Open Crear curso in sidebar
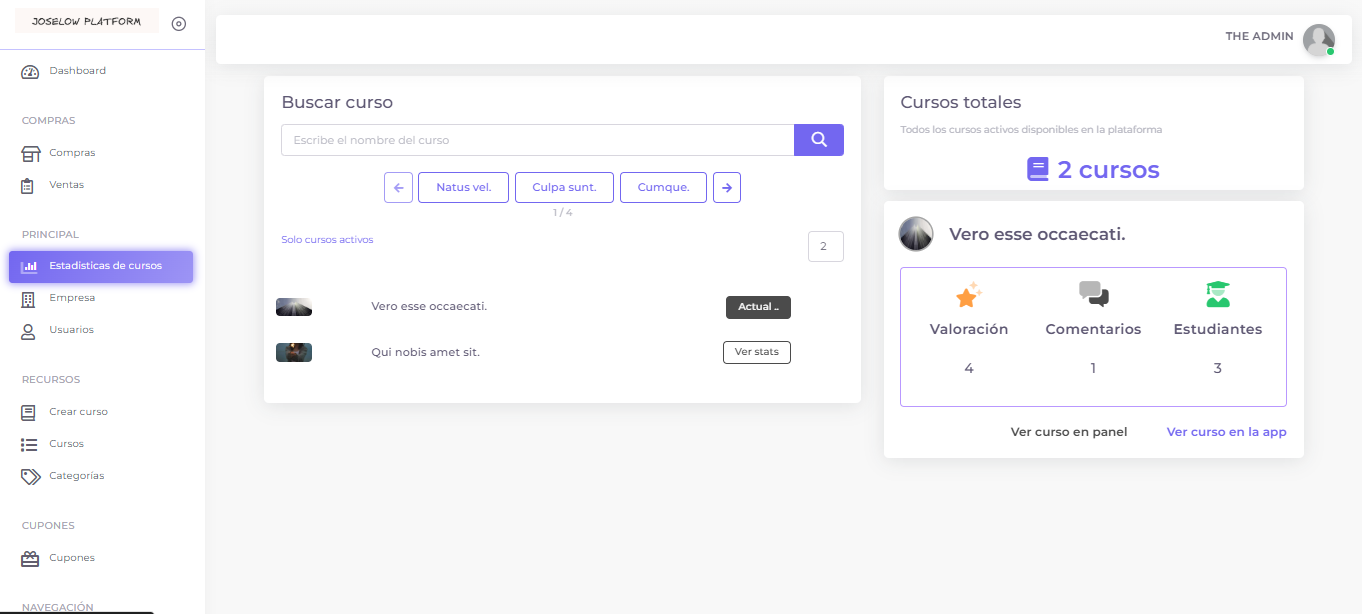 (78, 412)
